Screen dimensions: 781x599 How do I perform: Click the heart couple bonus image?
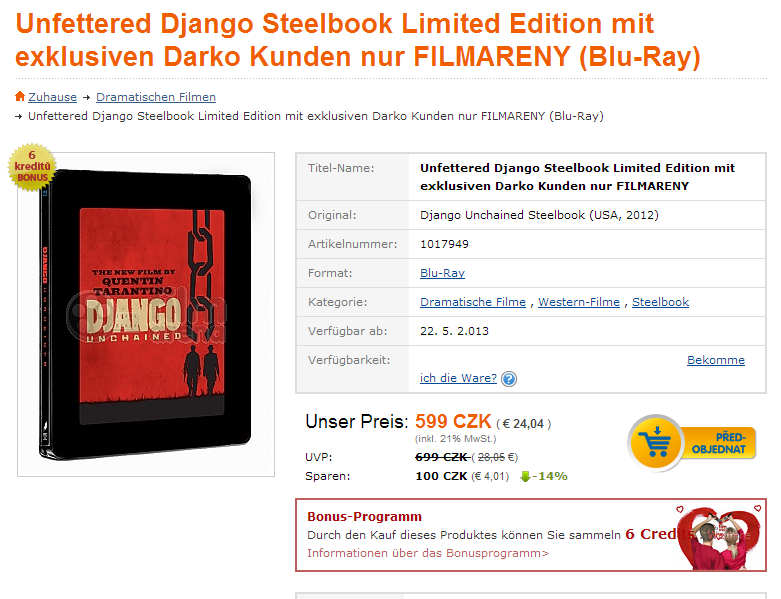pyautogui.click(x=719, y=538)
